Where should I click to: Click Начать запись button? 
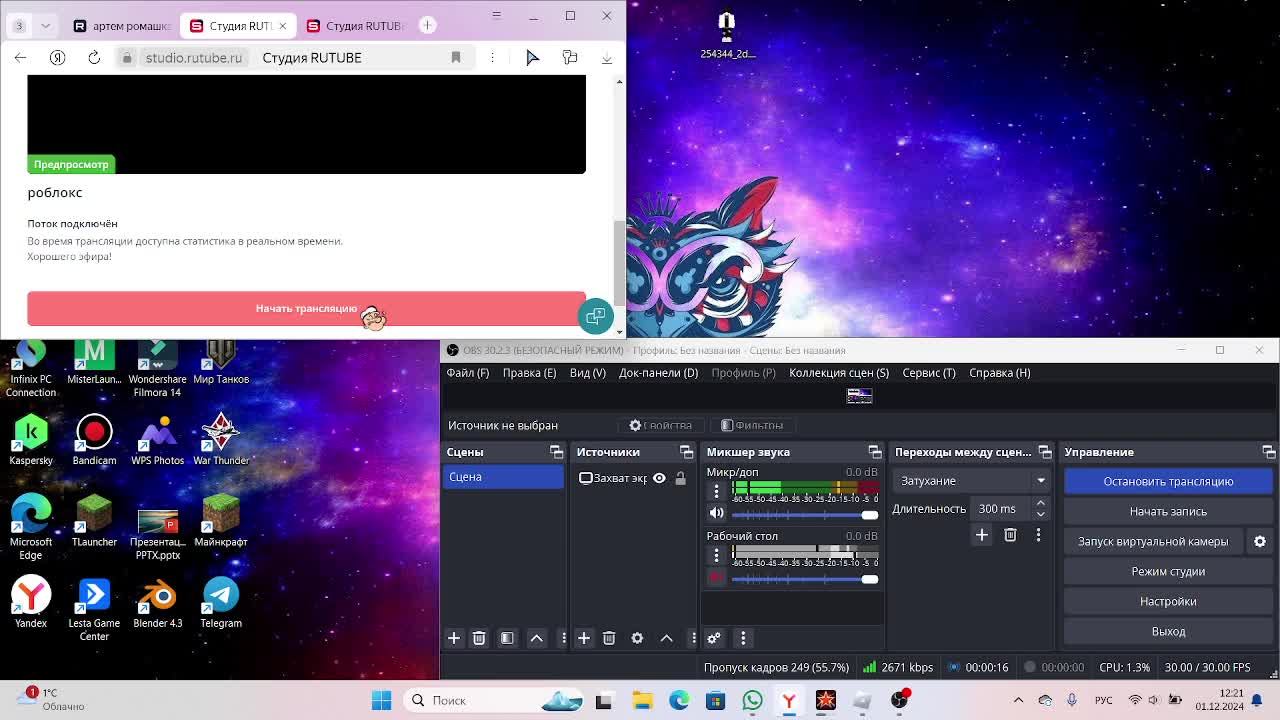click(1168, 511)
